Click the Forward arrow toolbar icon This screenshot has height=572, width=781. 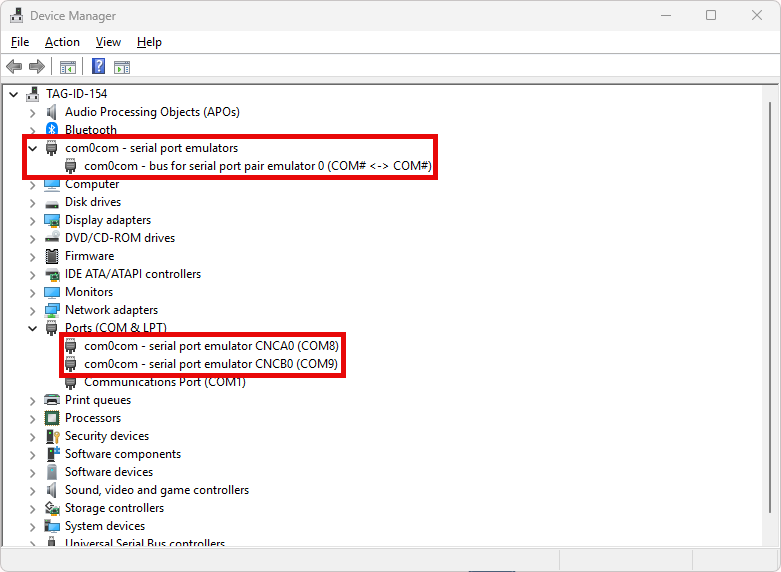click(37, 67)
